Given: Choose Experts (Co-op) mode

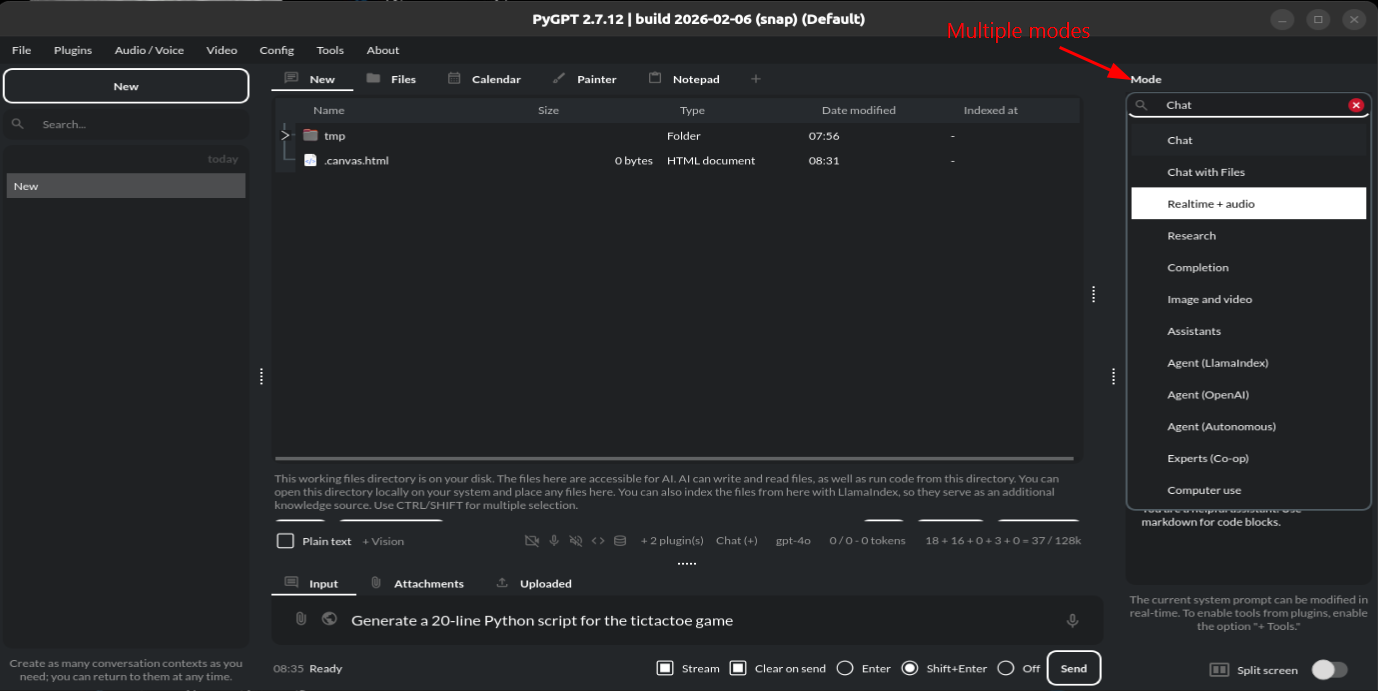Looking at the screenshot, I should pyautogui.click(x=1248, y=459).
